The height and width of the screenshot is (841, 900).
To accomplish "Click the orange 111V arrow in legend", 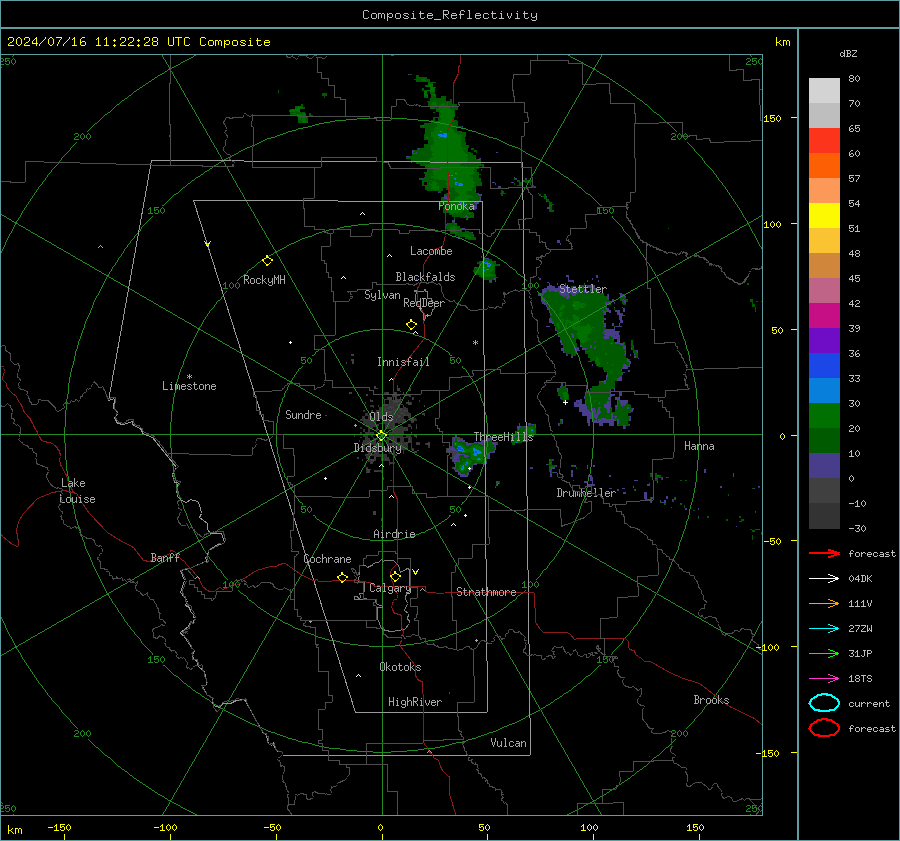I will pos(824,603).
